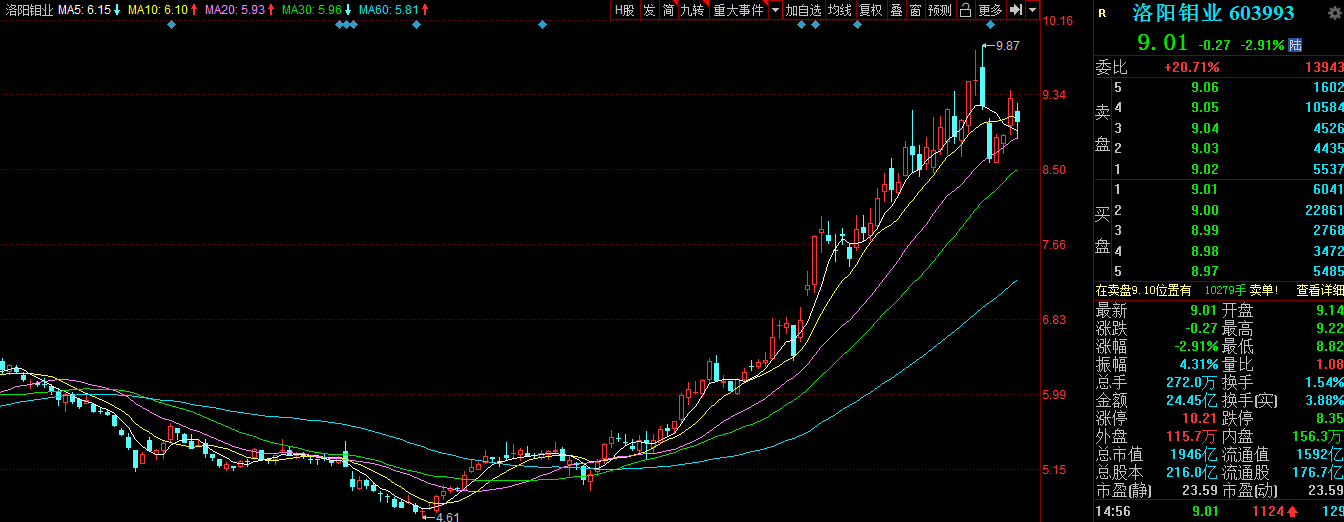Viewport: 1344px width, 522px height.
Task: Click the 简 simplified view icon
Action: click(668, 10)
